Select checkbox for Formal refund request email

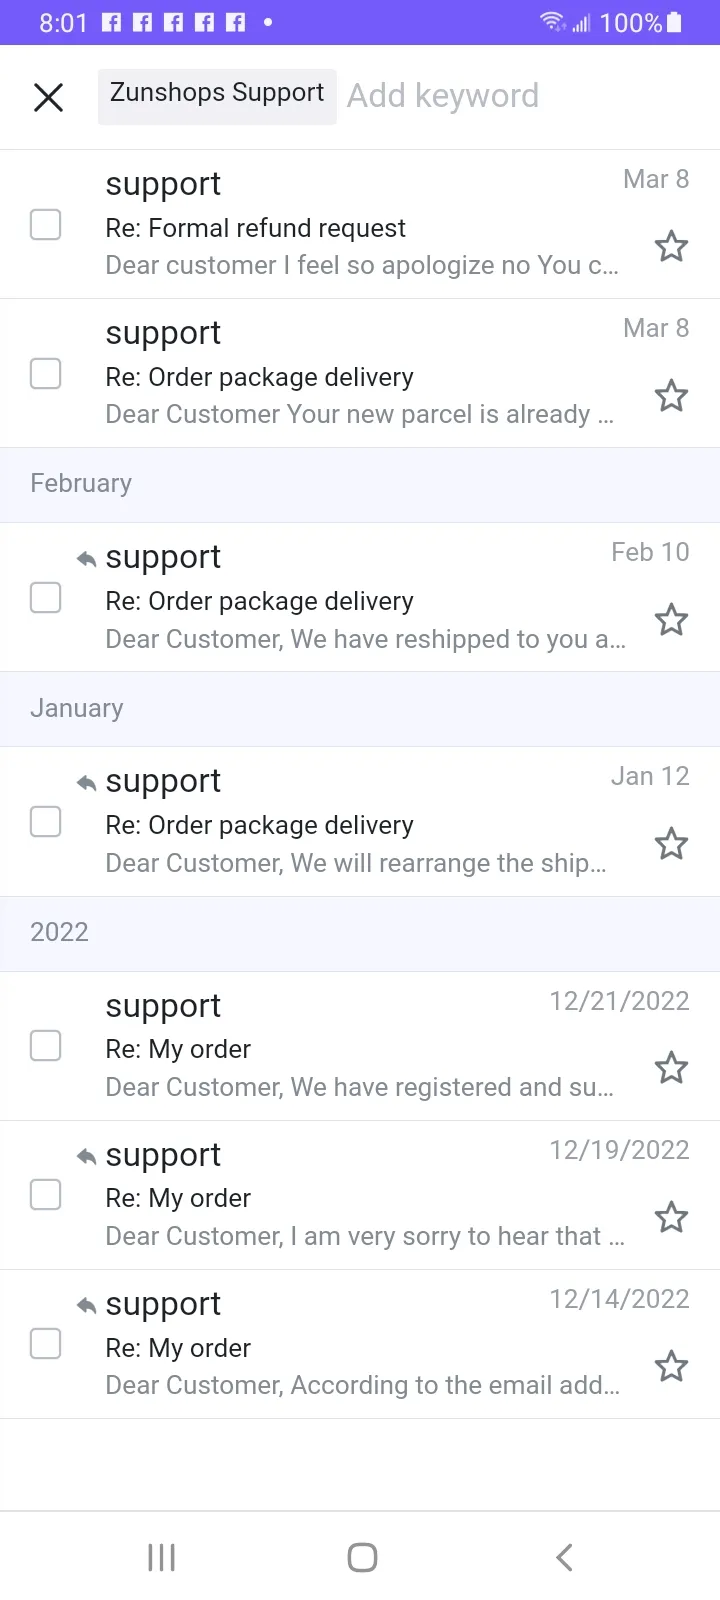45,224
